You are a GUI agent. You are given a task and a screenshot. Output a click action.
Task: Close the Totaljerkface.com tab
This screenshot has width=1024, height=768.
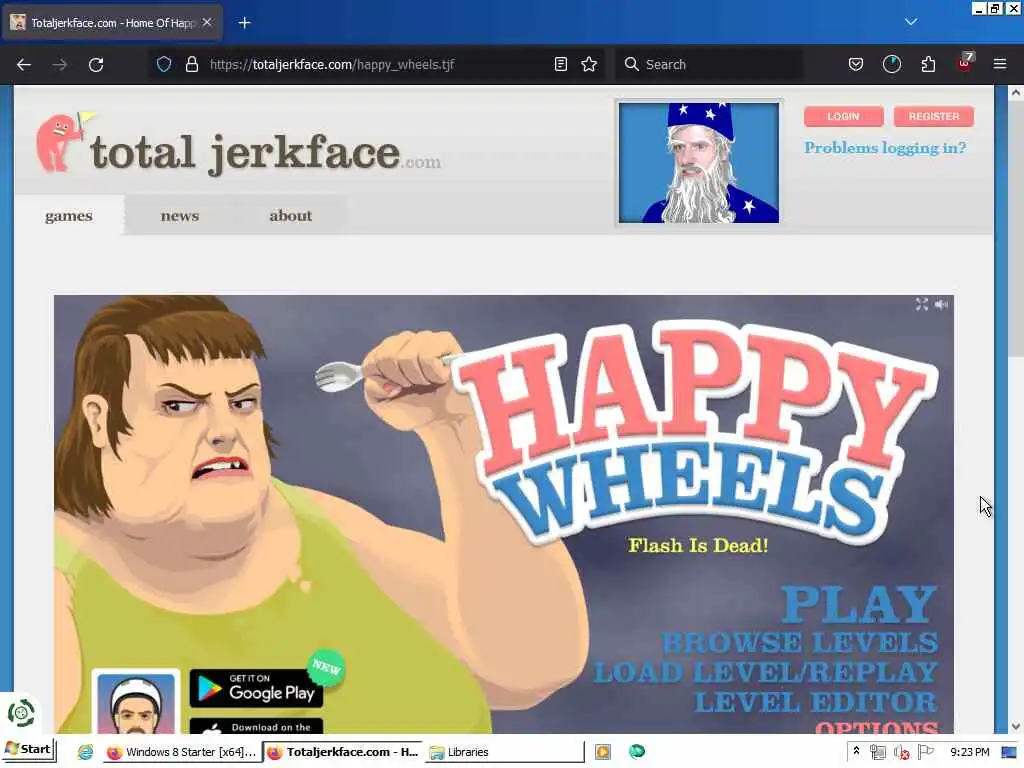tap(207, 22)
